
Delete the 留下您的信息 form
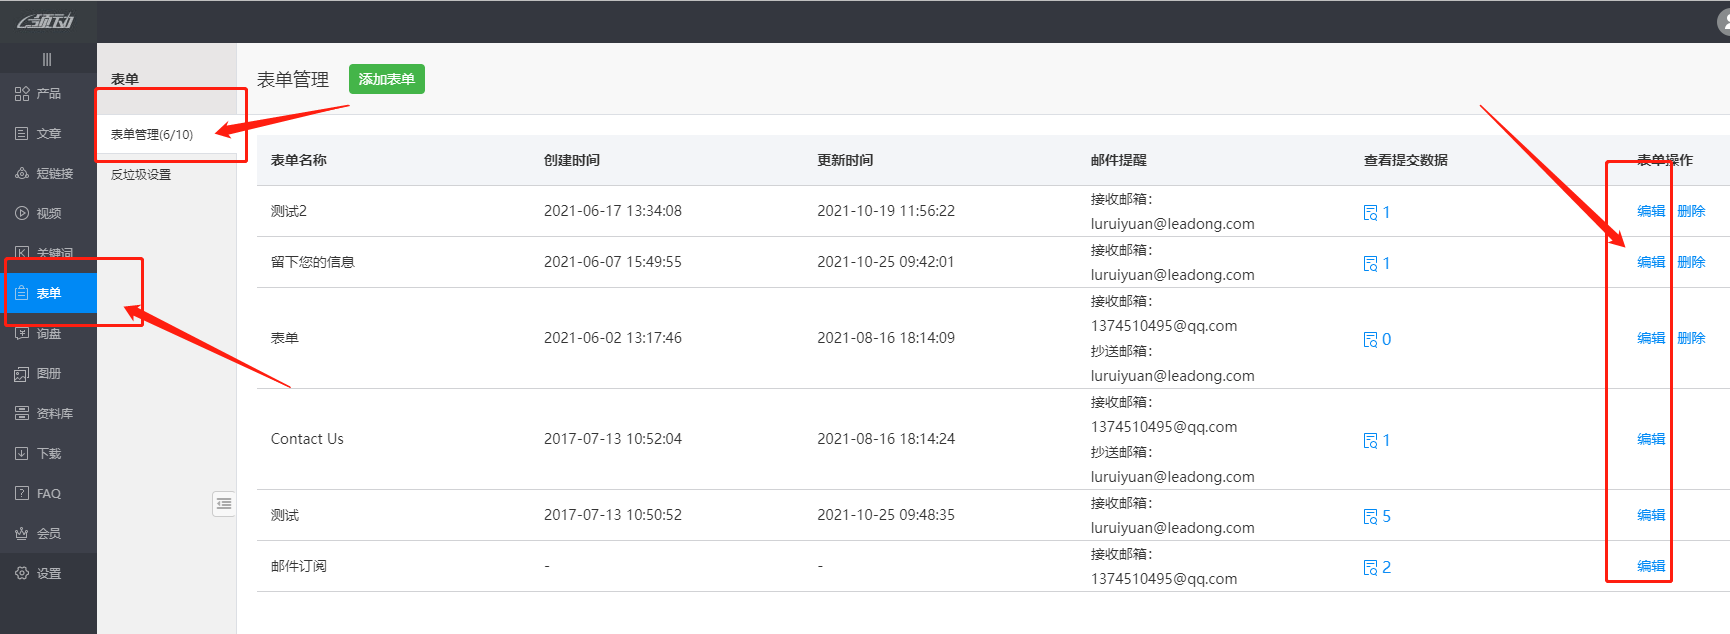(1691, 262)
